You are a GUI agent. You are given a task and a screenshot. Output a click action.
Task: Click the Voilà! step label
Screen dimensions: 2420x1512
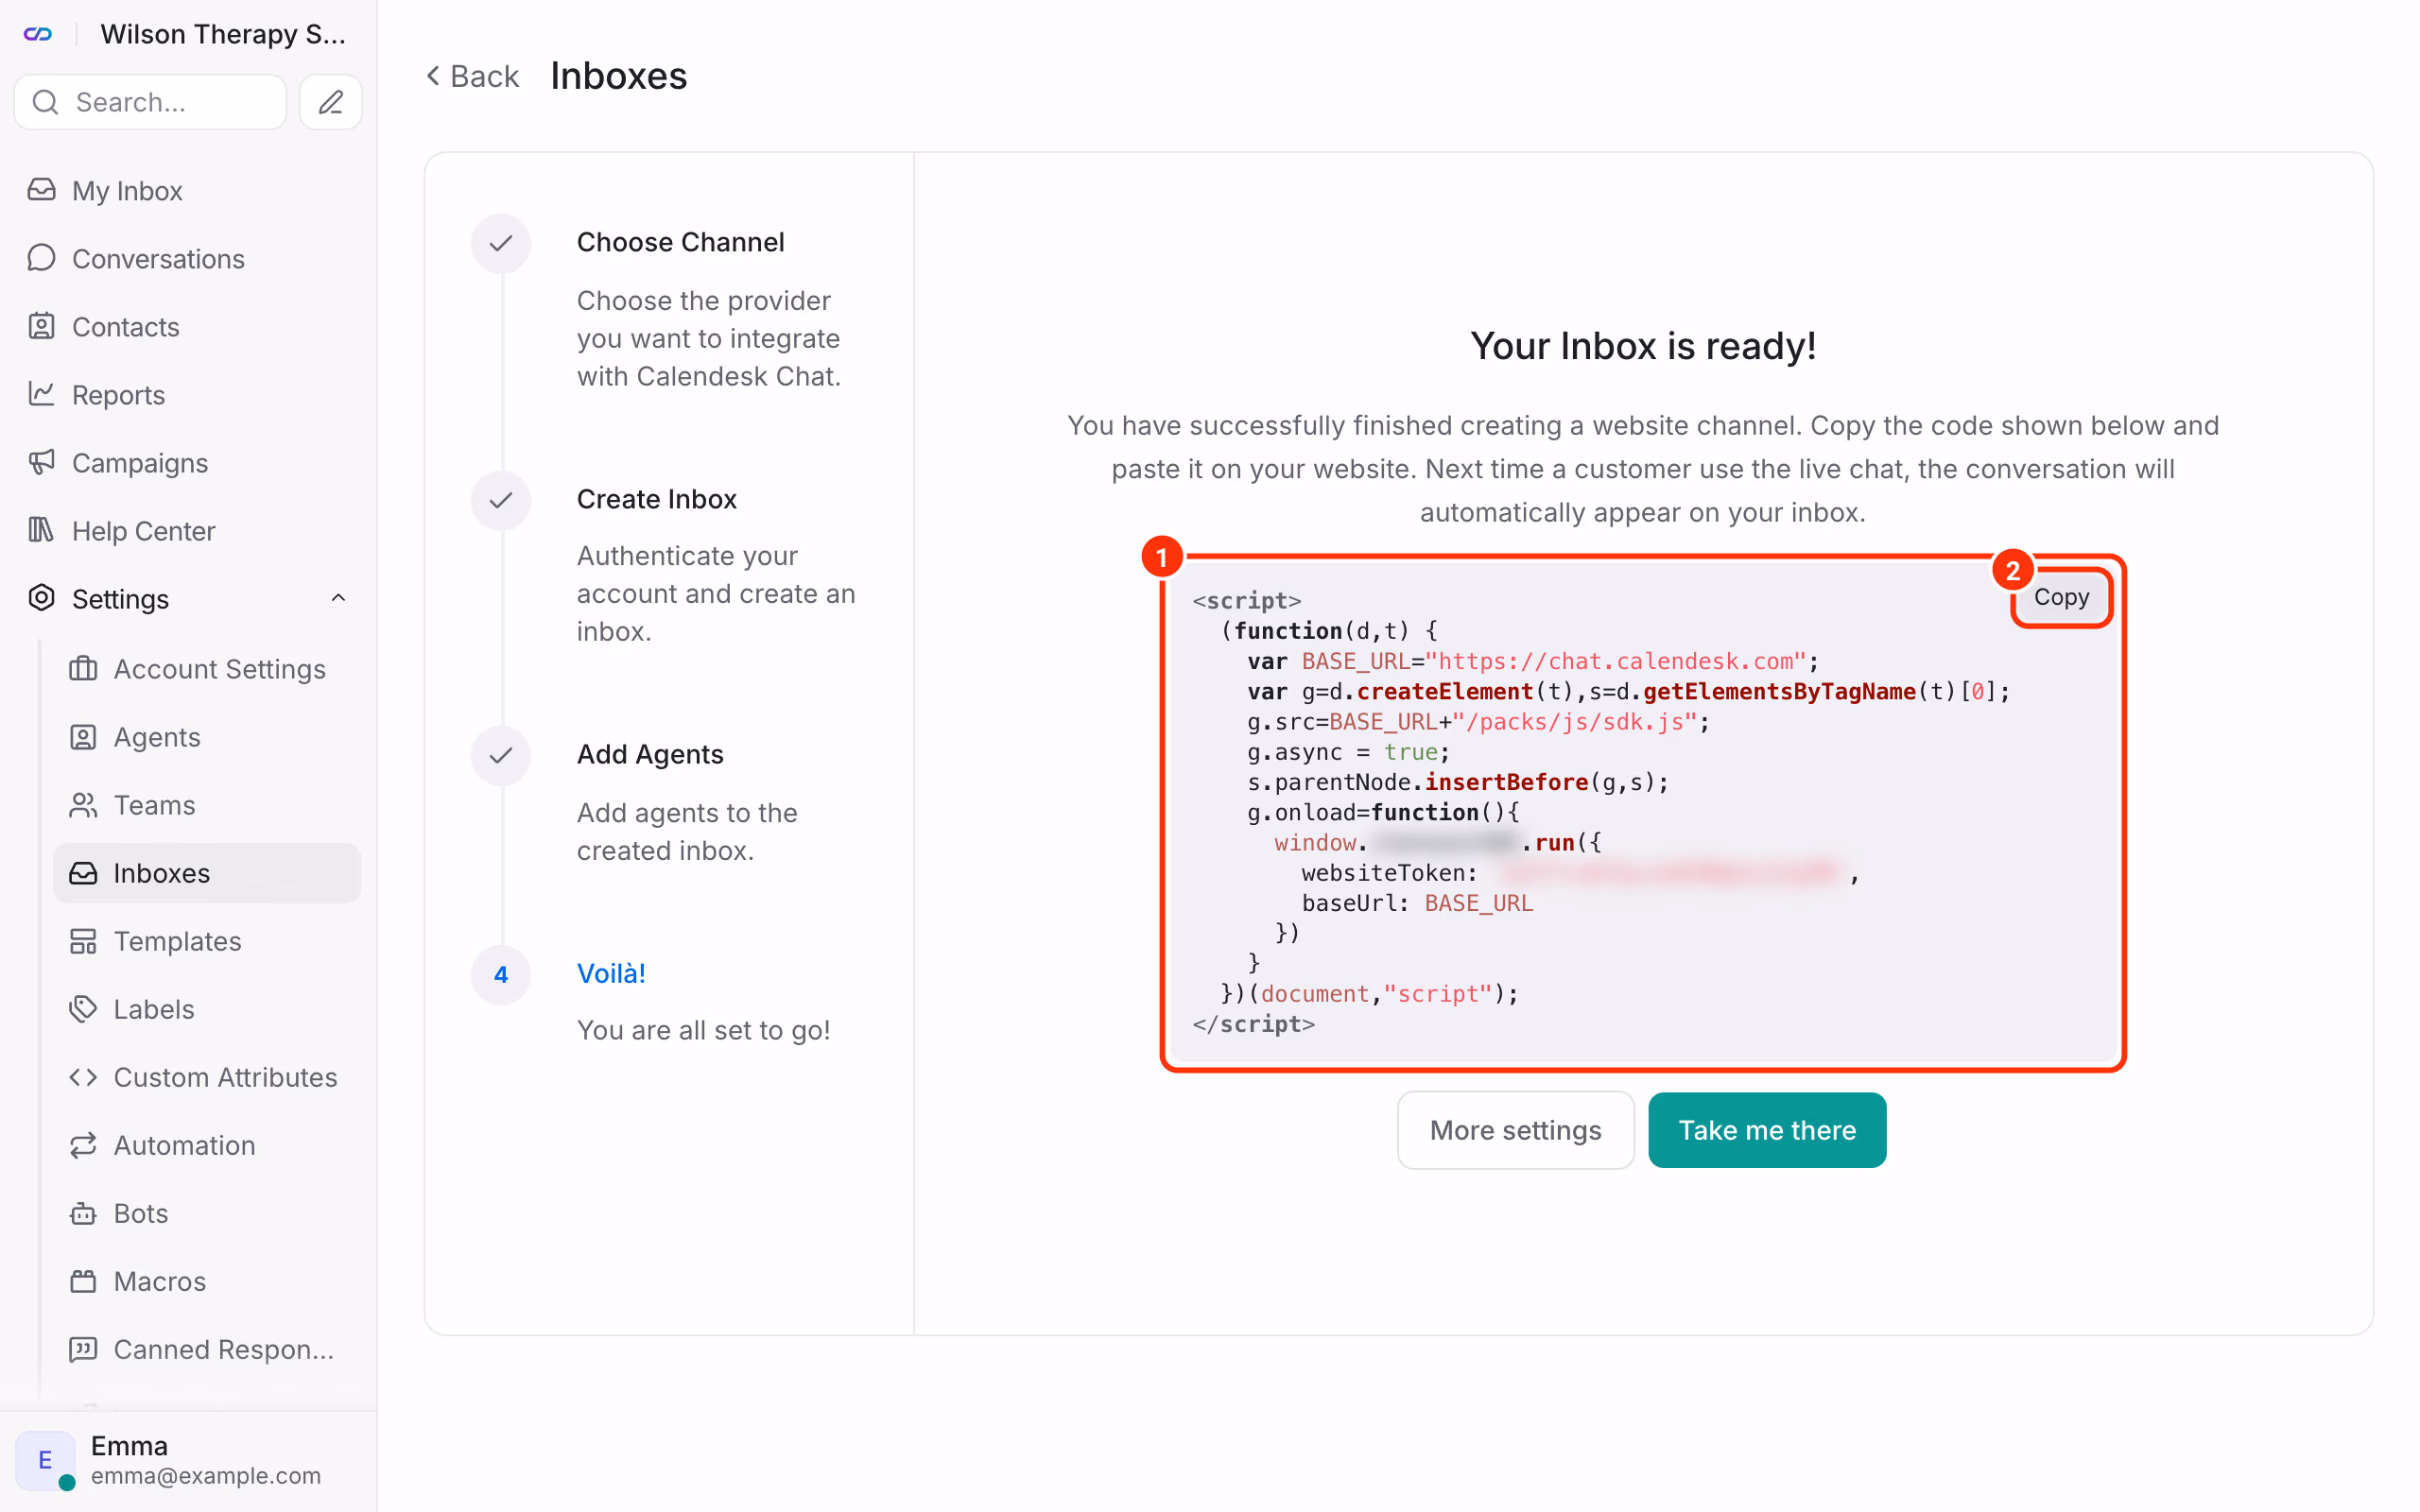pyautogui.click(x=611, y=973)
